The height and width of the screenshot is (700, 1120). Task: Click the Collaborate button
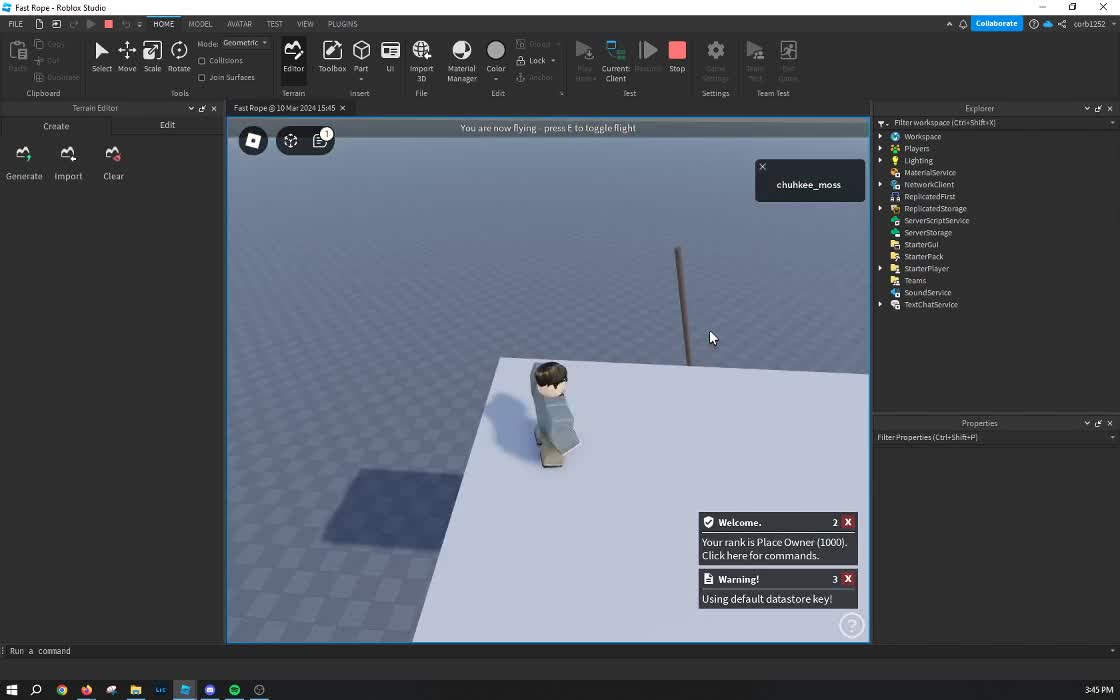[x=996, y=24]
